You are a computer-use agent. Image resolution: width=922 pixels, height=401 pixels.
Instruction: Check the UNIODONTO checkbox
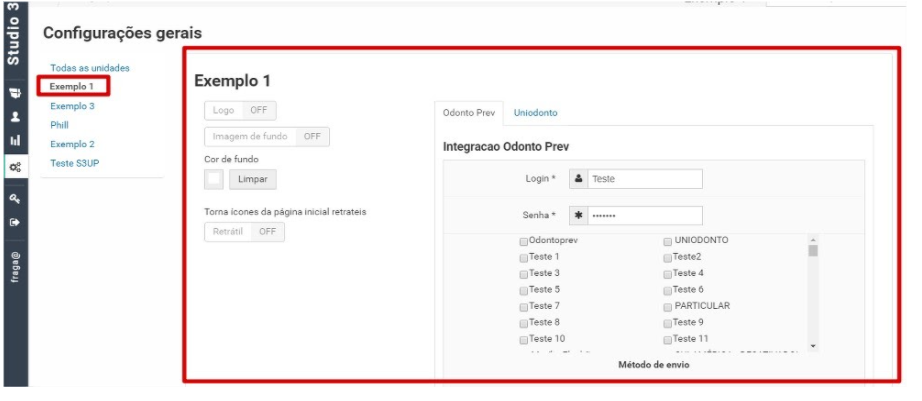point(667,241)
